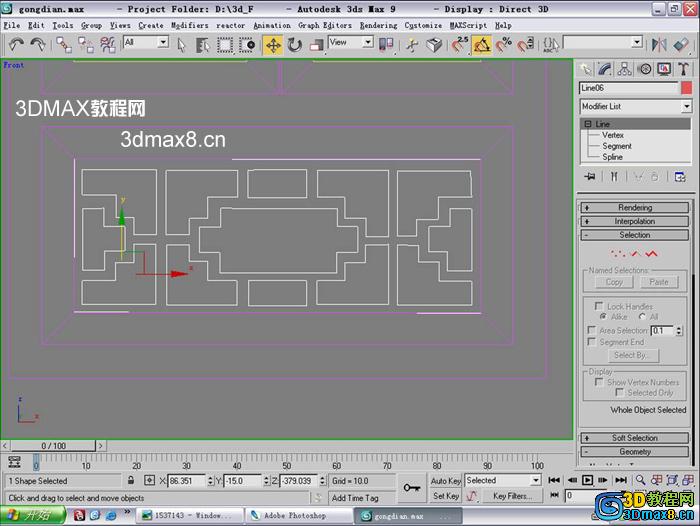Open the MAXScript menu
The width and height of the screenshot is (700, 526).
pos(468,25)
